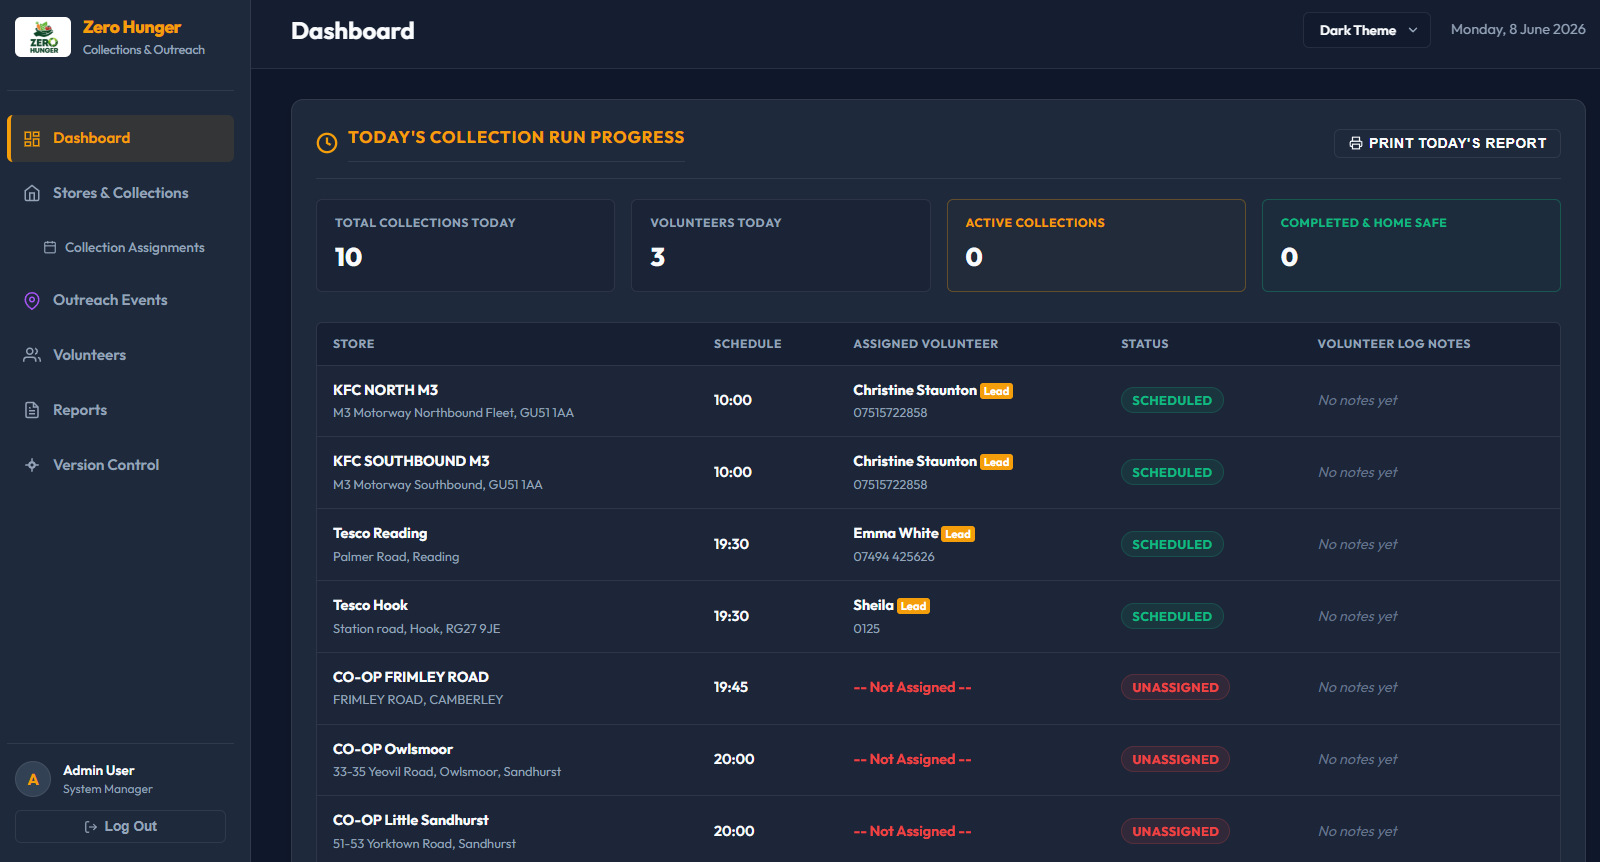Click the Outreach Events map pin icon
1600x862 pixels.
pos(32,300)
